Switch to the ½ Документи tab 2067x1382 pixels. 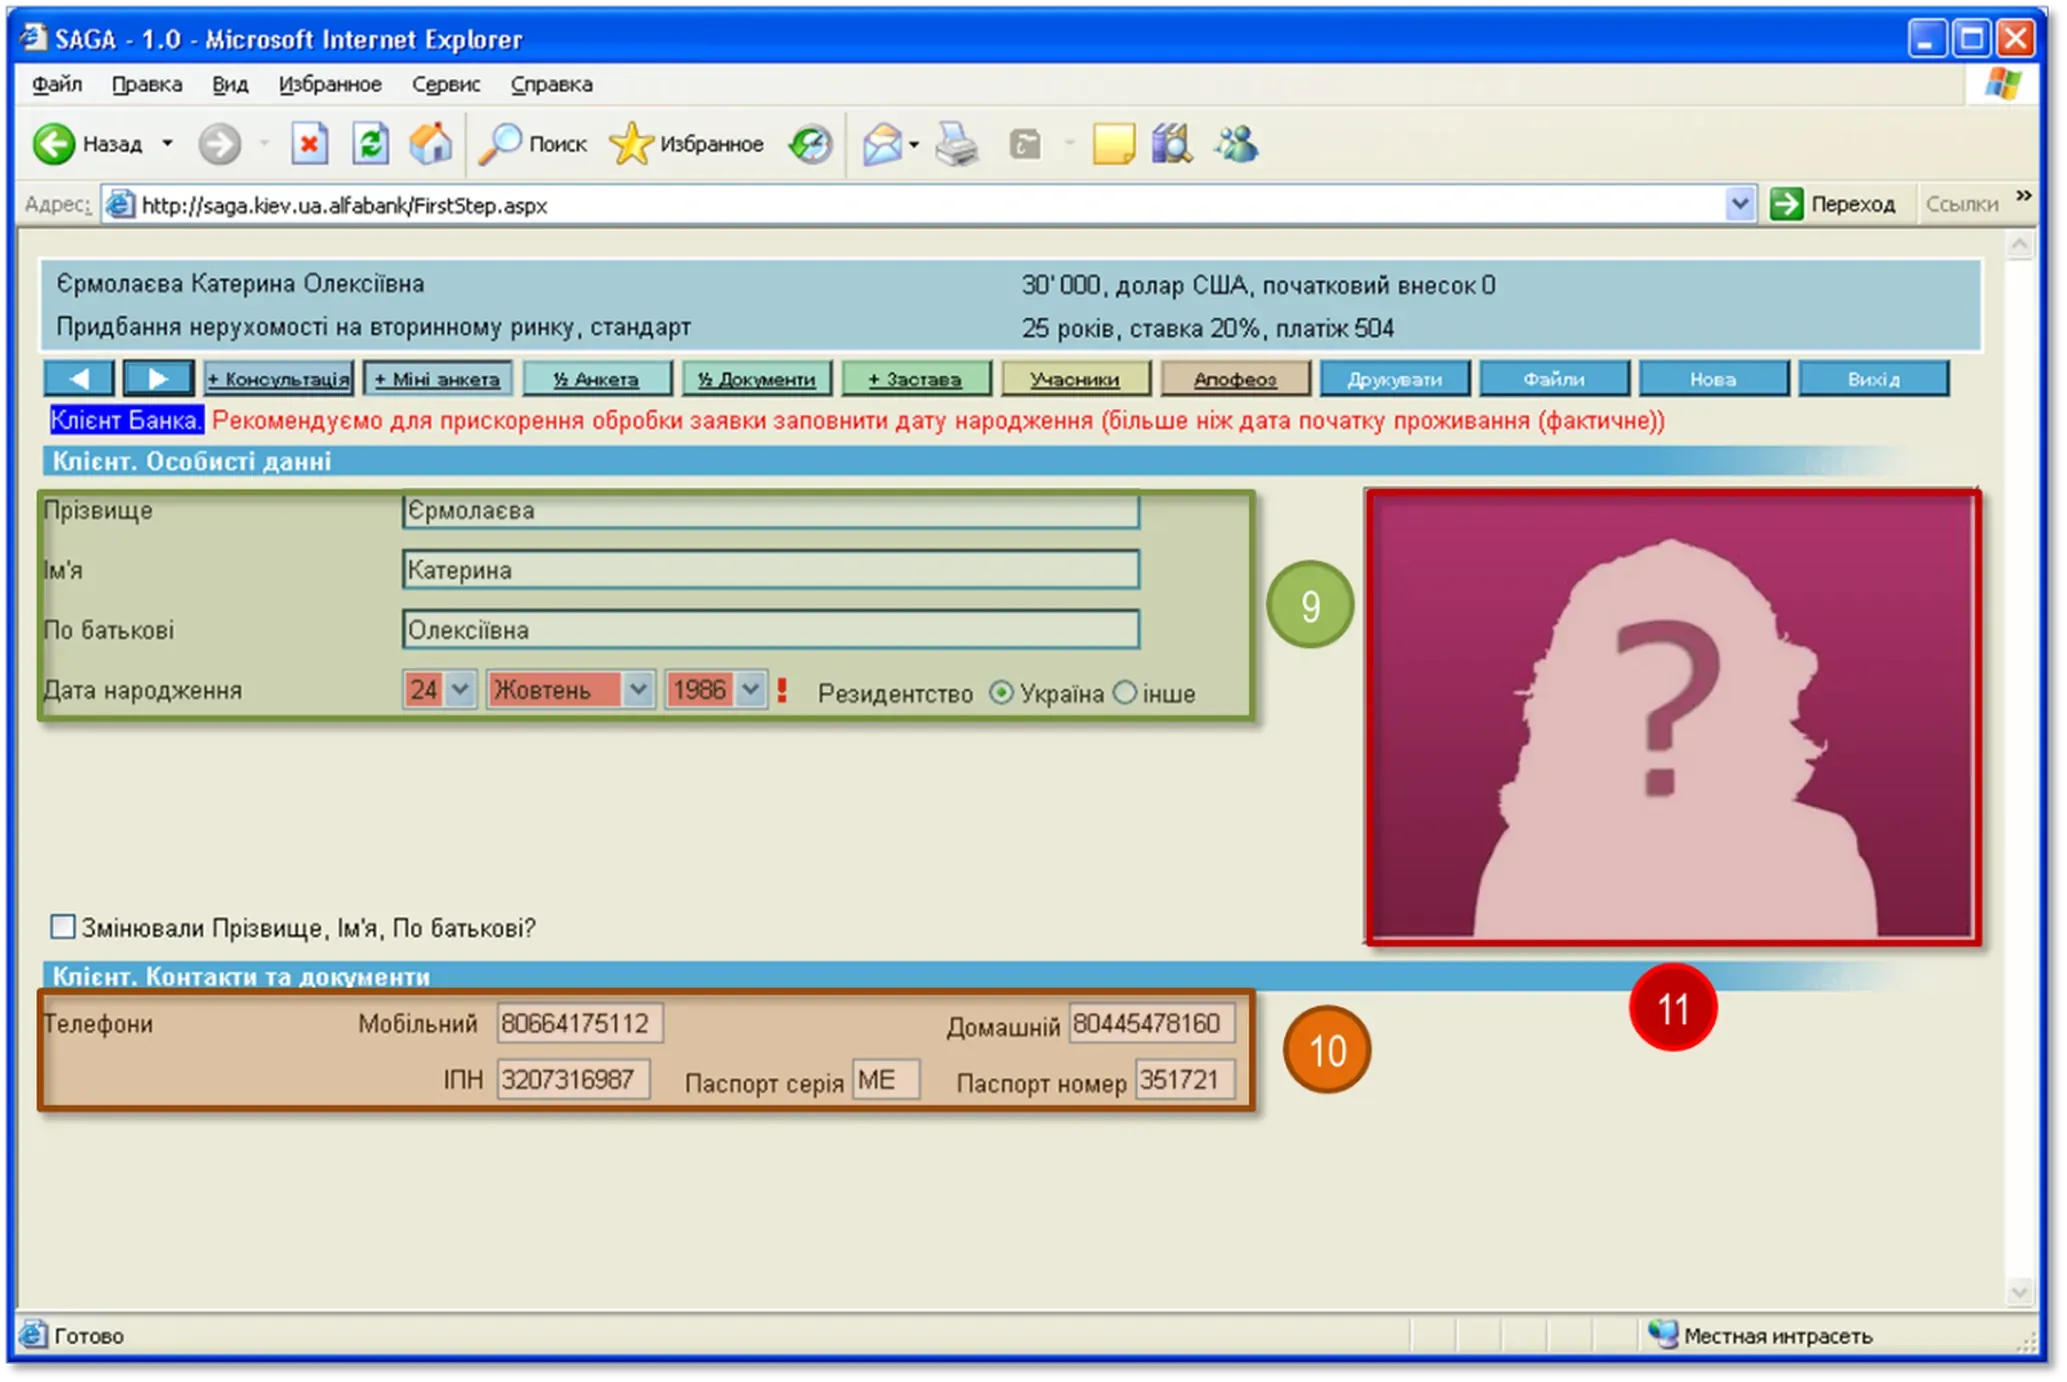point(756,379)
